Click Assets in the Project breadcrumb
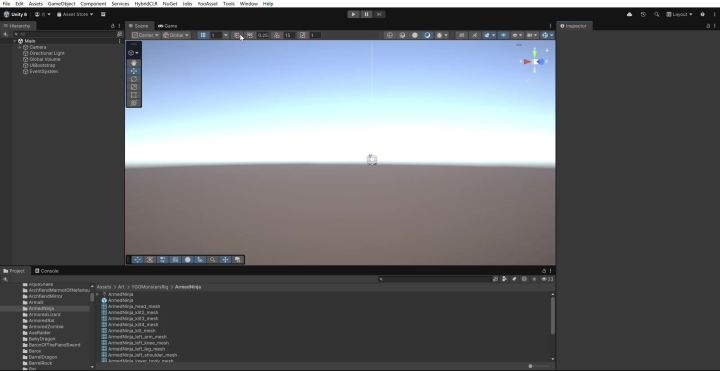The width and height of the screenshot is (720, 371). tap(104, 287)
